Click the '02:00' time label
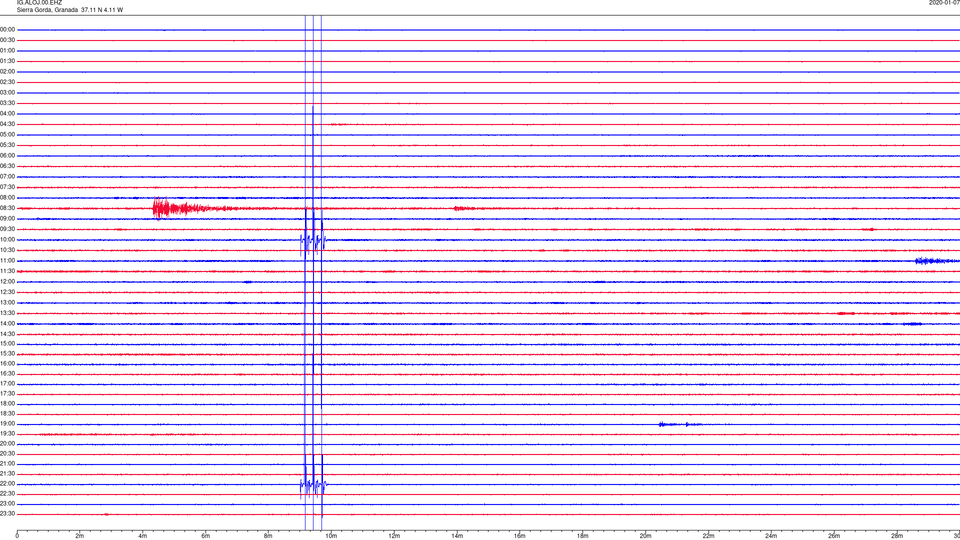This screenshot has height=540, width=960. 7,72
